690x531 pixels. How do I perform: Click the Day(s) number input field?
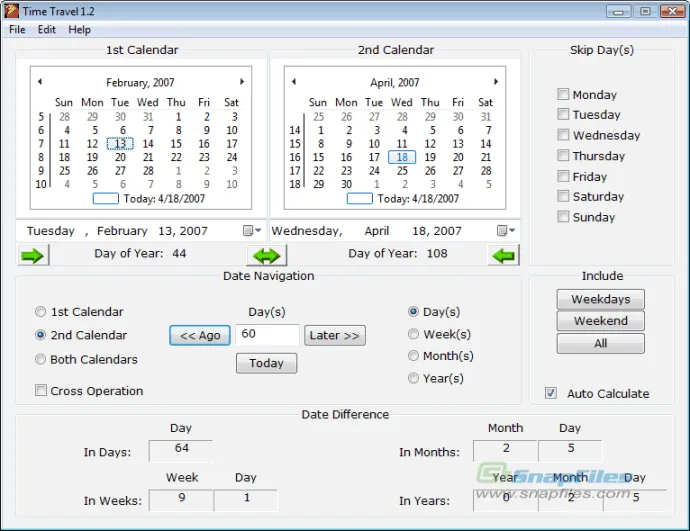point(268,335)
